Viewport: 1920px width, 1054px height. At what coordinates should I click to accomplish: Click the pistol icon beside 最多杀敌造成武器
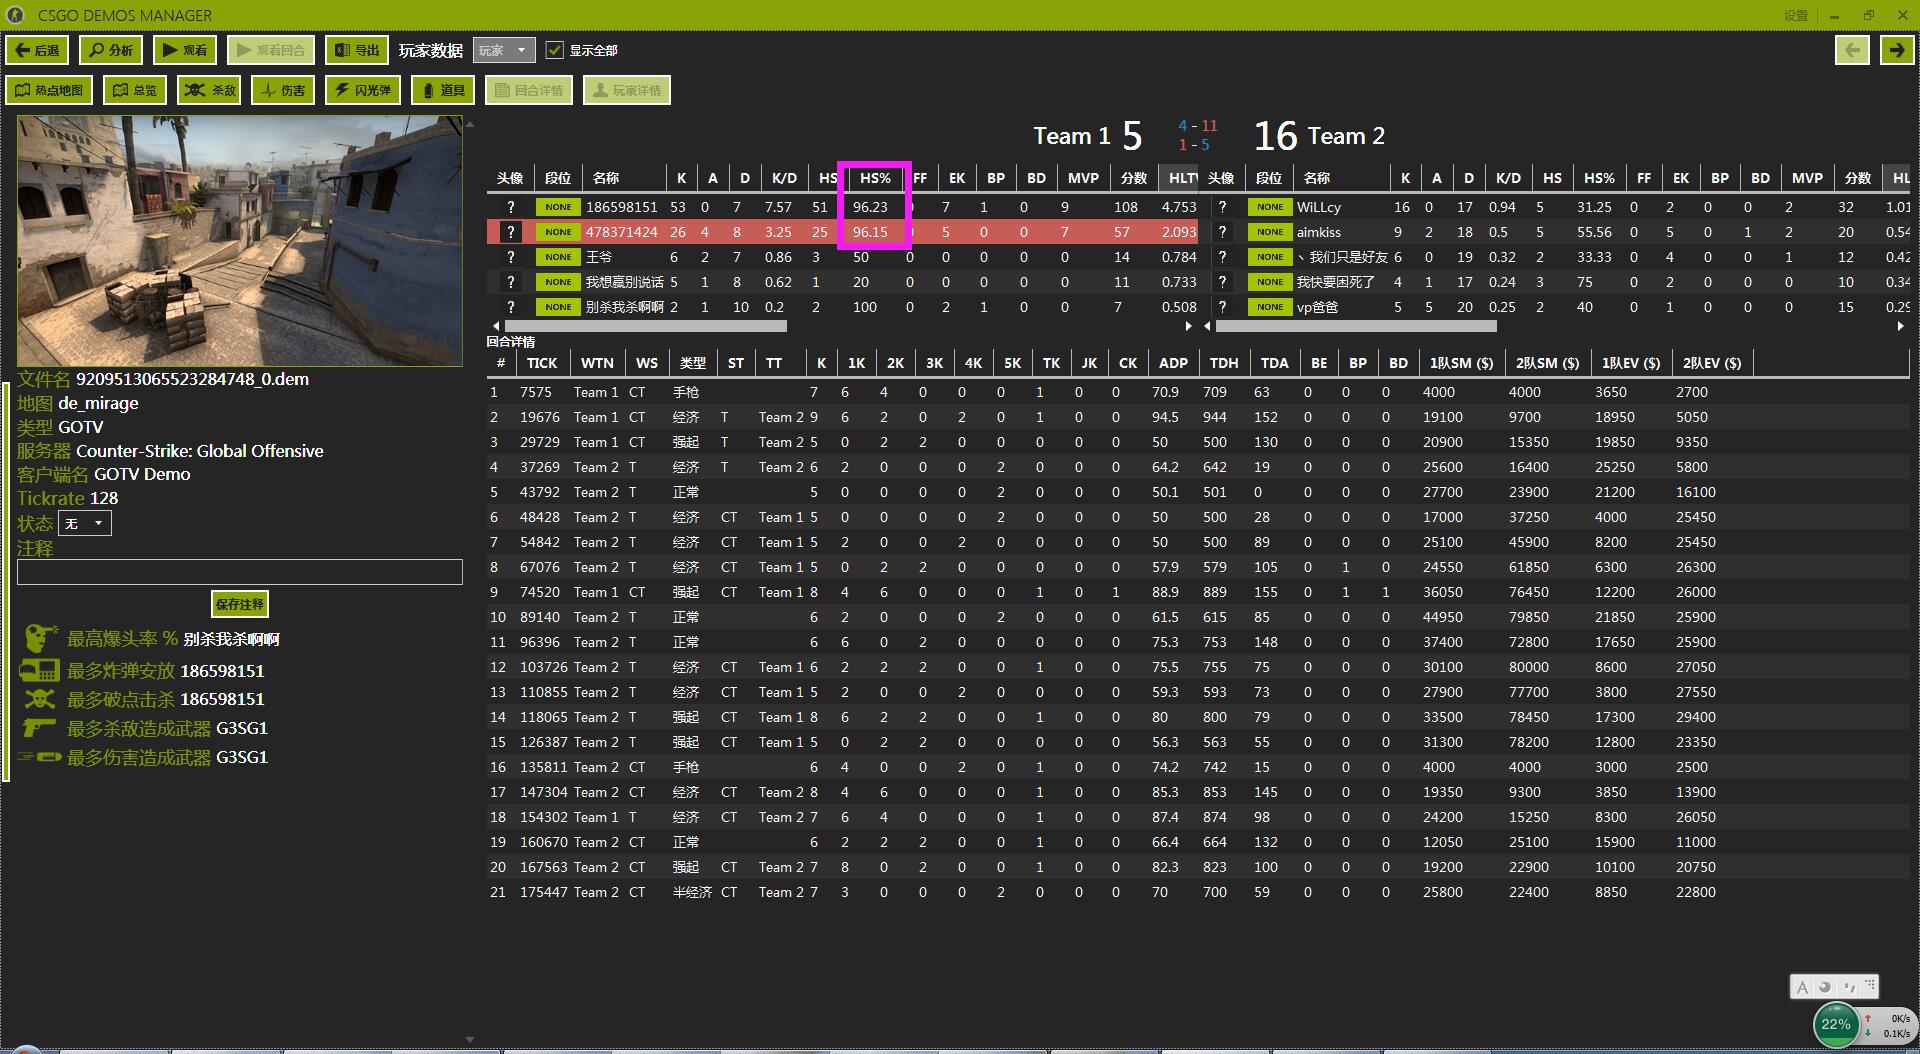click(40, 727)
